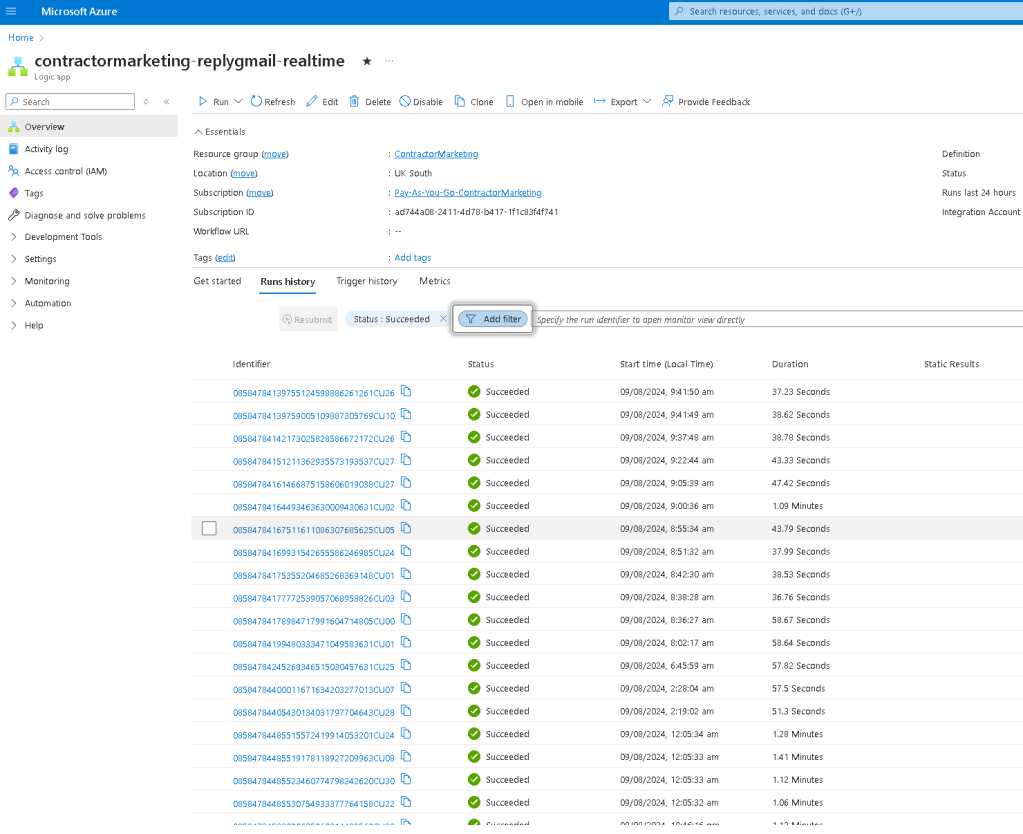
Task: Click the Refresh toolbar button
Action: [273, 102]
